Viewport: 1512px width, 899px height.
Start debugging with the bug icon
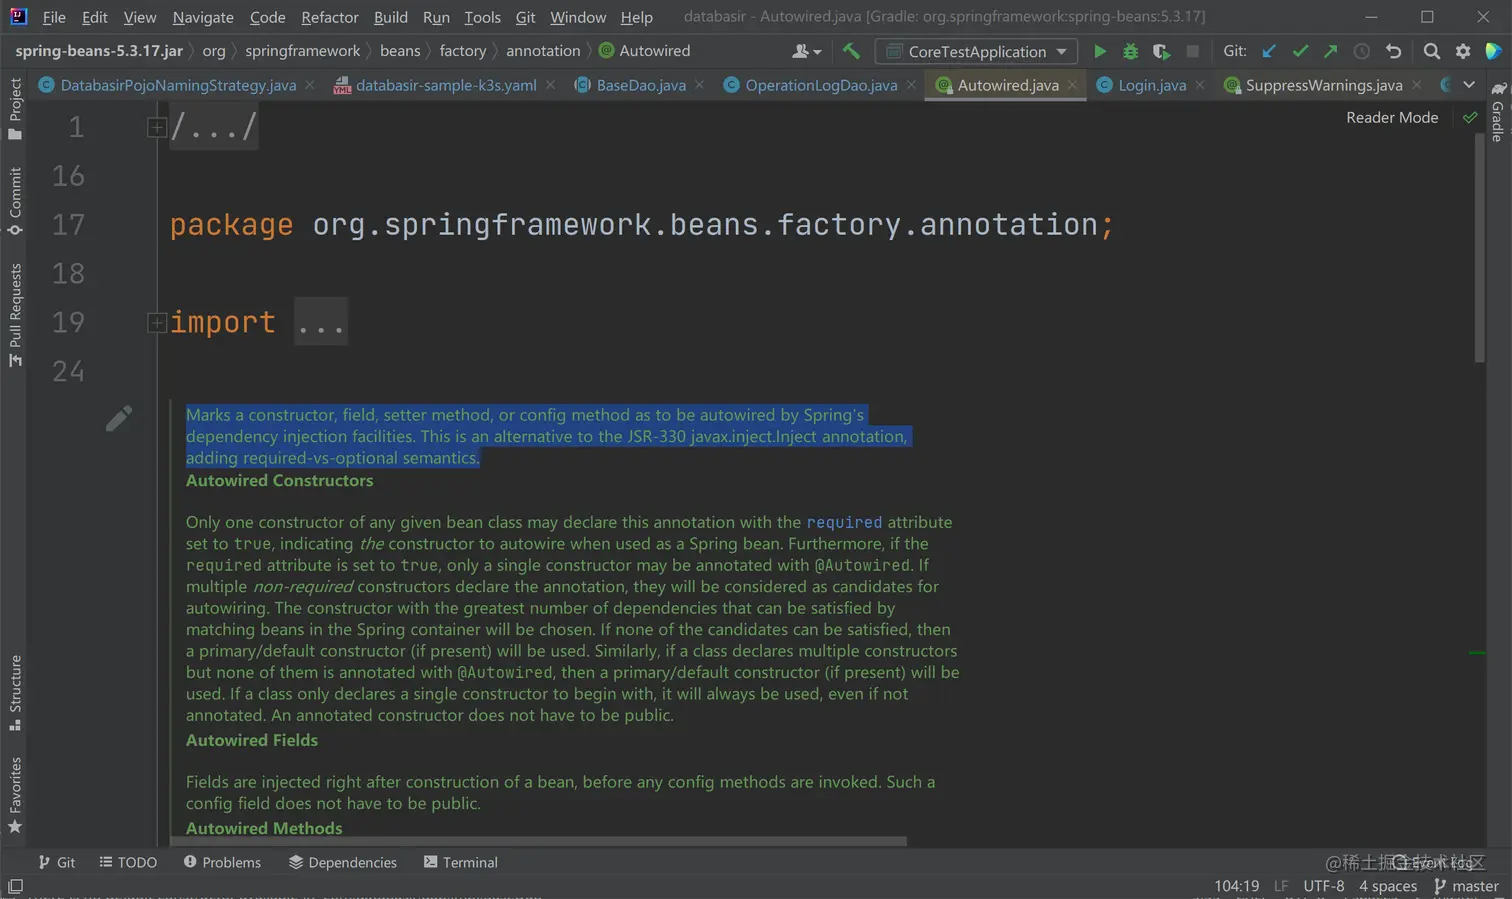1130,51
